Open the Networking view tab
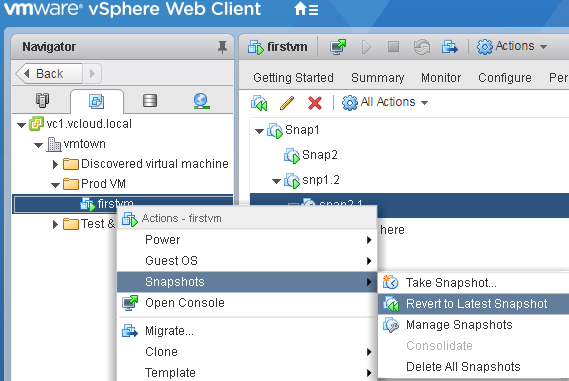Screen dimensions: 569x381 pos(201,101)
